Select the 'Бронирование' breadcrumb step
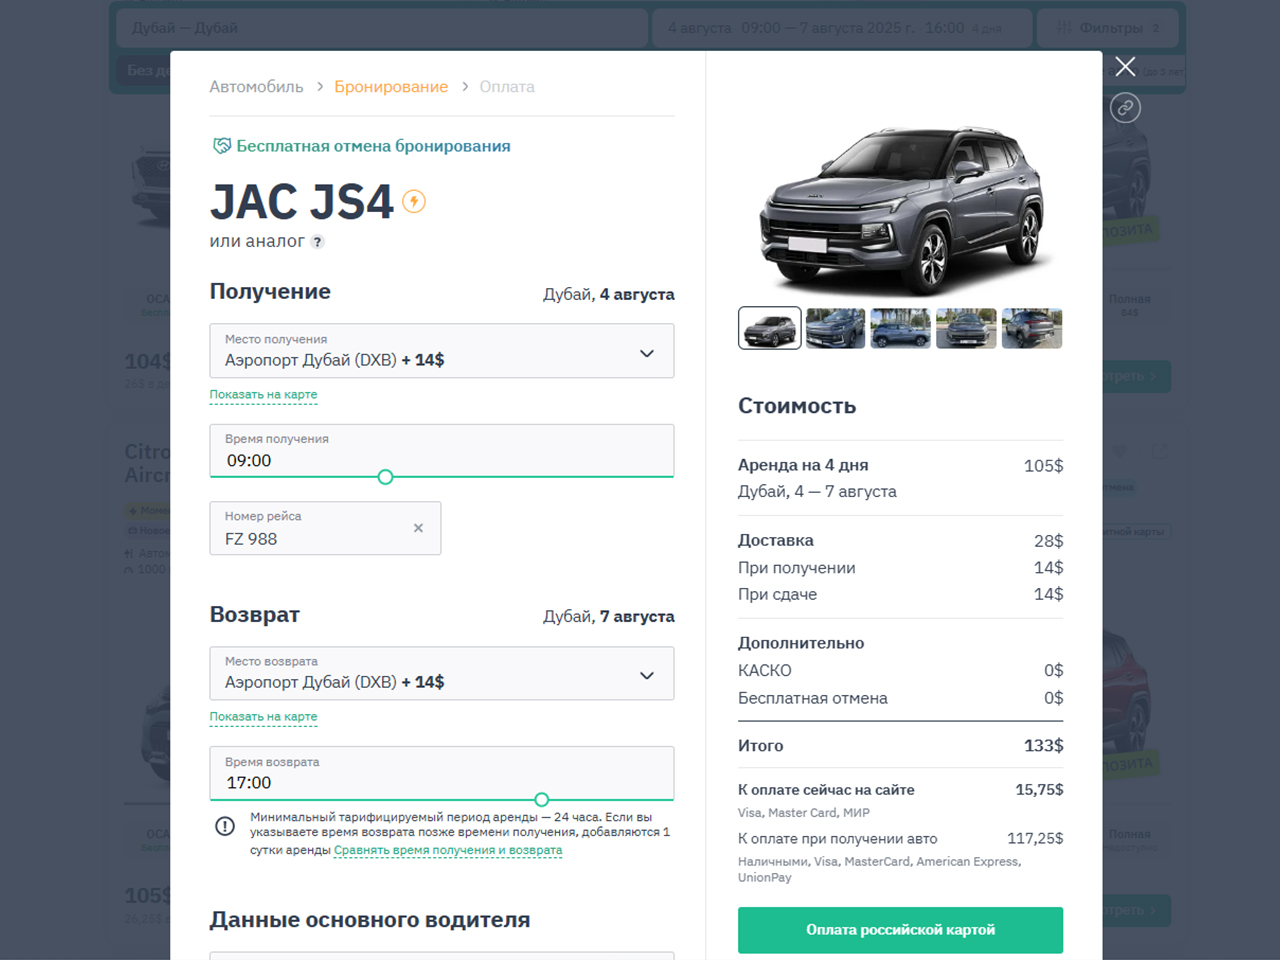 pos(391,87)
